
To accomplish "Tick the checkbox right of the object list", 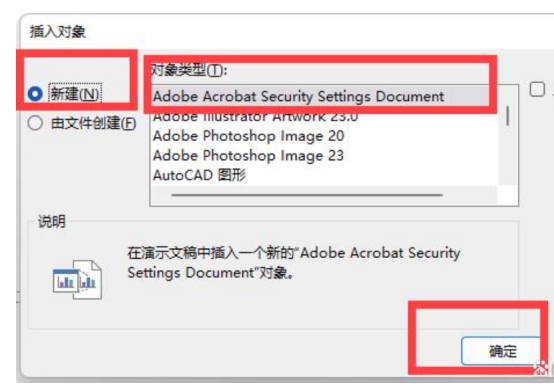I will click(537, 89).
